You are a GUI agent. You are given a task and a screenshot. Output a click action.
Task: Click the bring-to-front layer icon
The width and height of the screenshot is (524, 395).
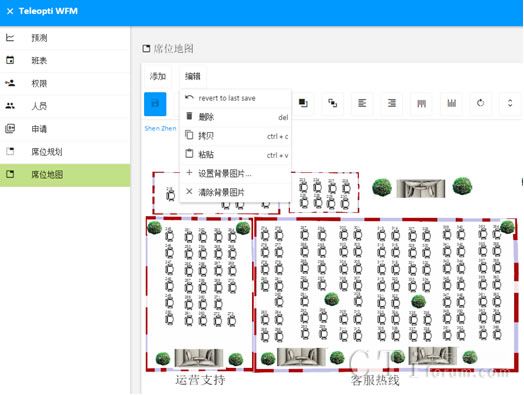303,103
